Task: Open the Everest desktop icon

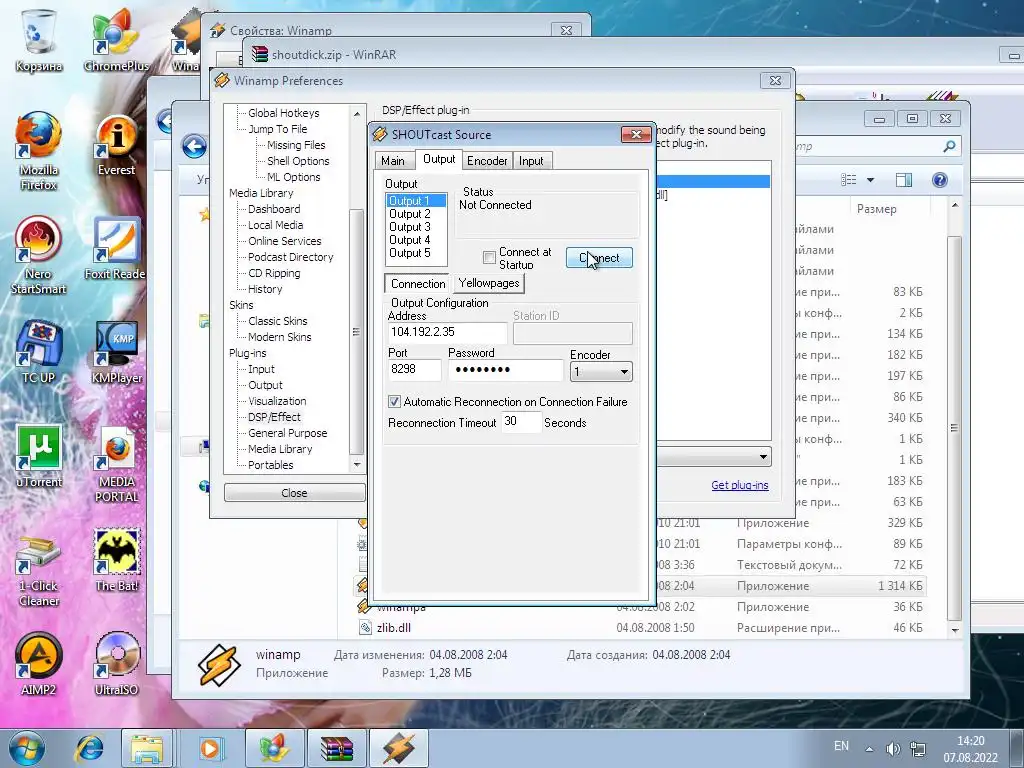Action: (116, 145)
